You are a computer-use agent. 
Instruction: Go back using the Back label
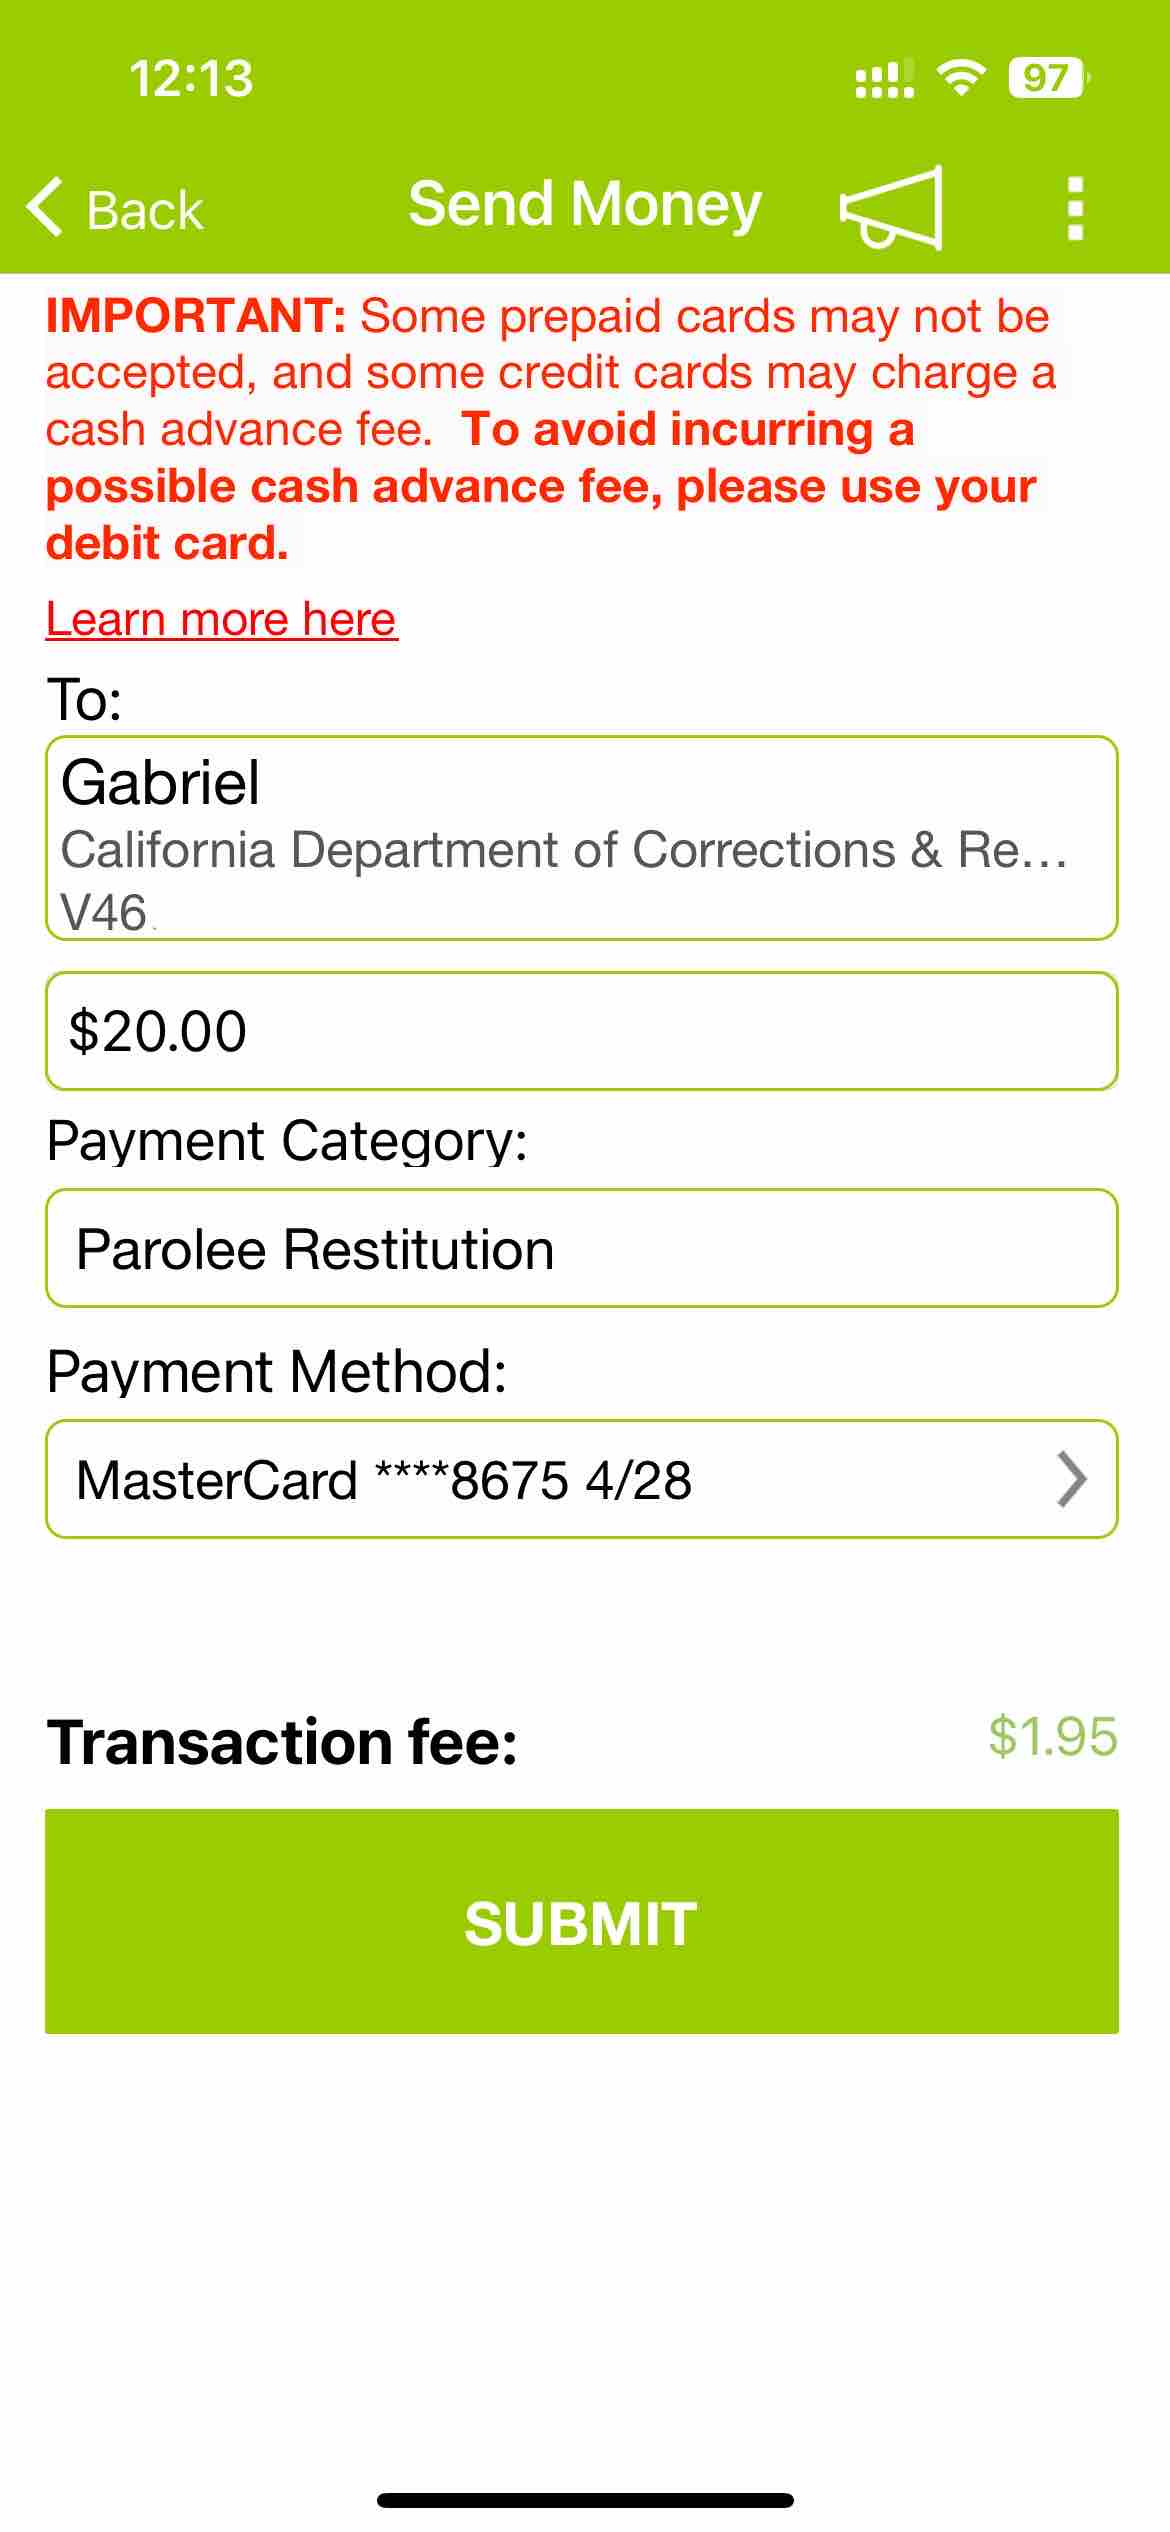(x=145, y=211)
